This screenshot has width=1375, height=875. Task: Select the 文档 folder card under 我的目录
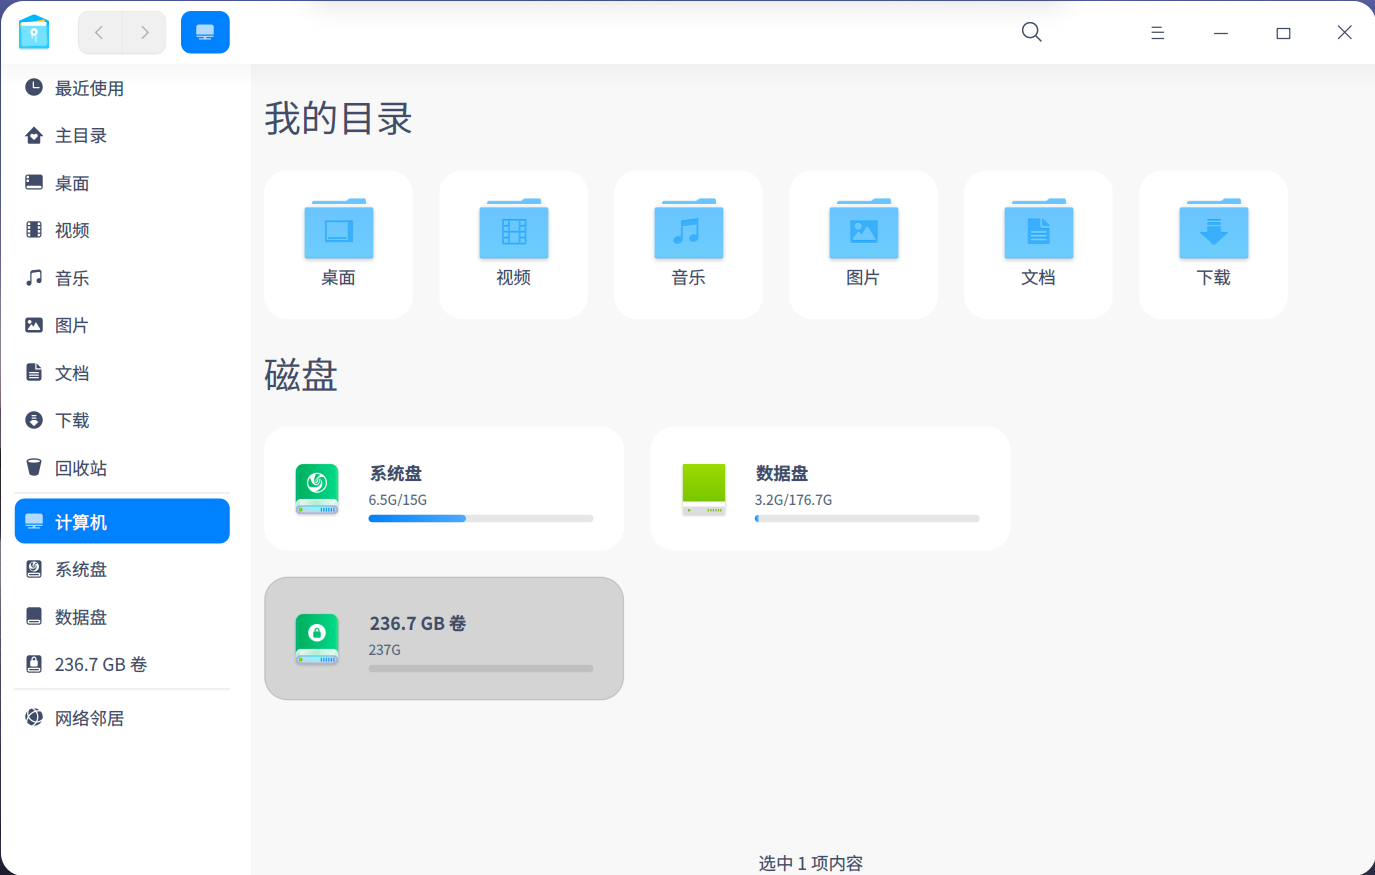1039,245
